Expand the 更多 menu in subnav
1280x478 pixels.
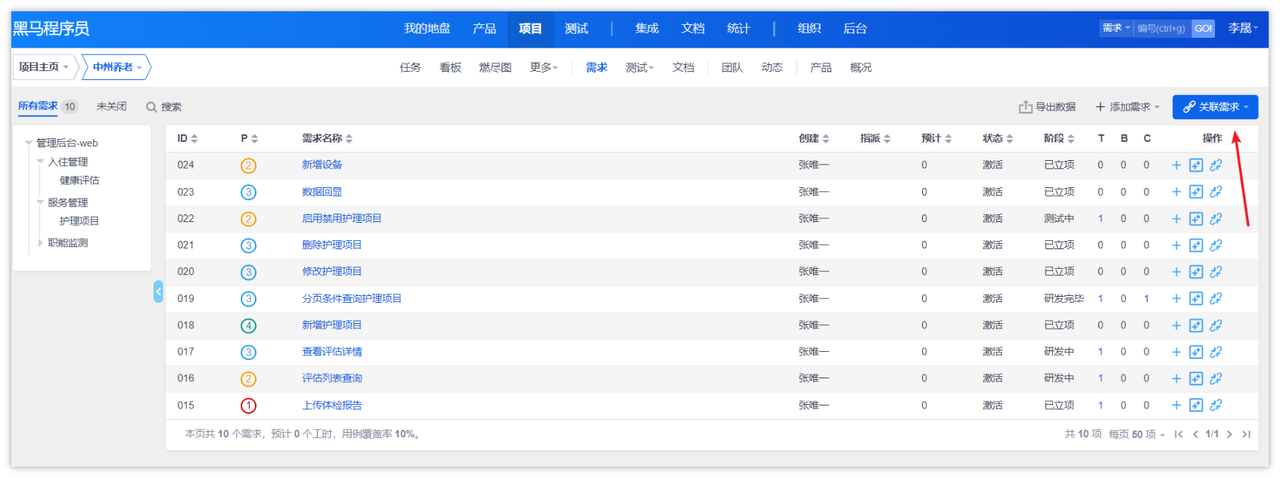544,68
